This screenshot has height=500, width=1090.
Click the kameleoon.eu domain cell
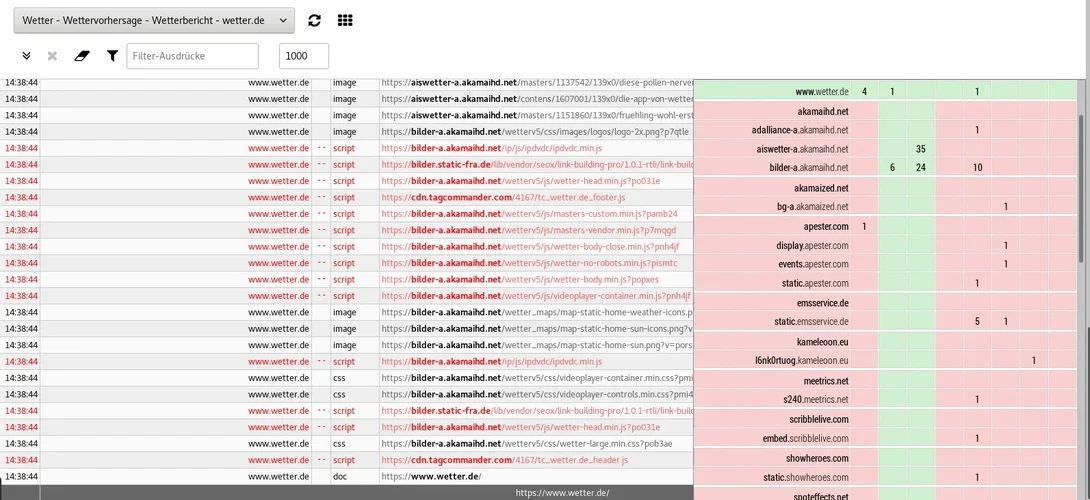point(772,342)
